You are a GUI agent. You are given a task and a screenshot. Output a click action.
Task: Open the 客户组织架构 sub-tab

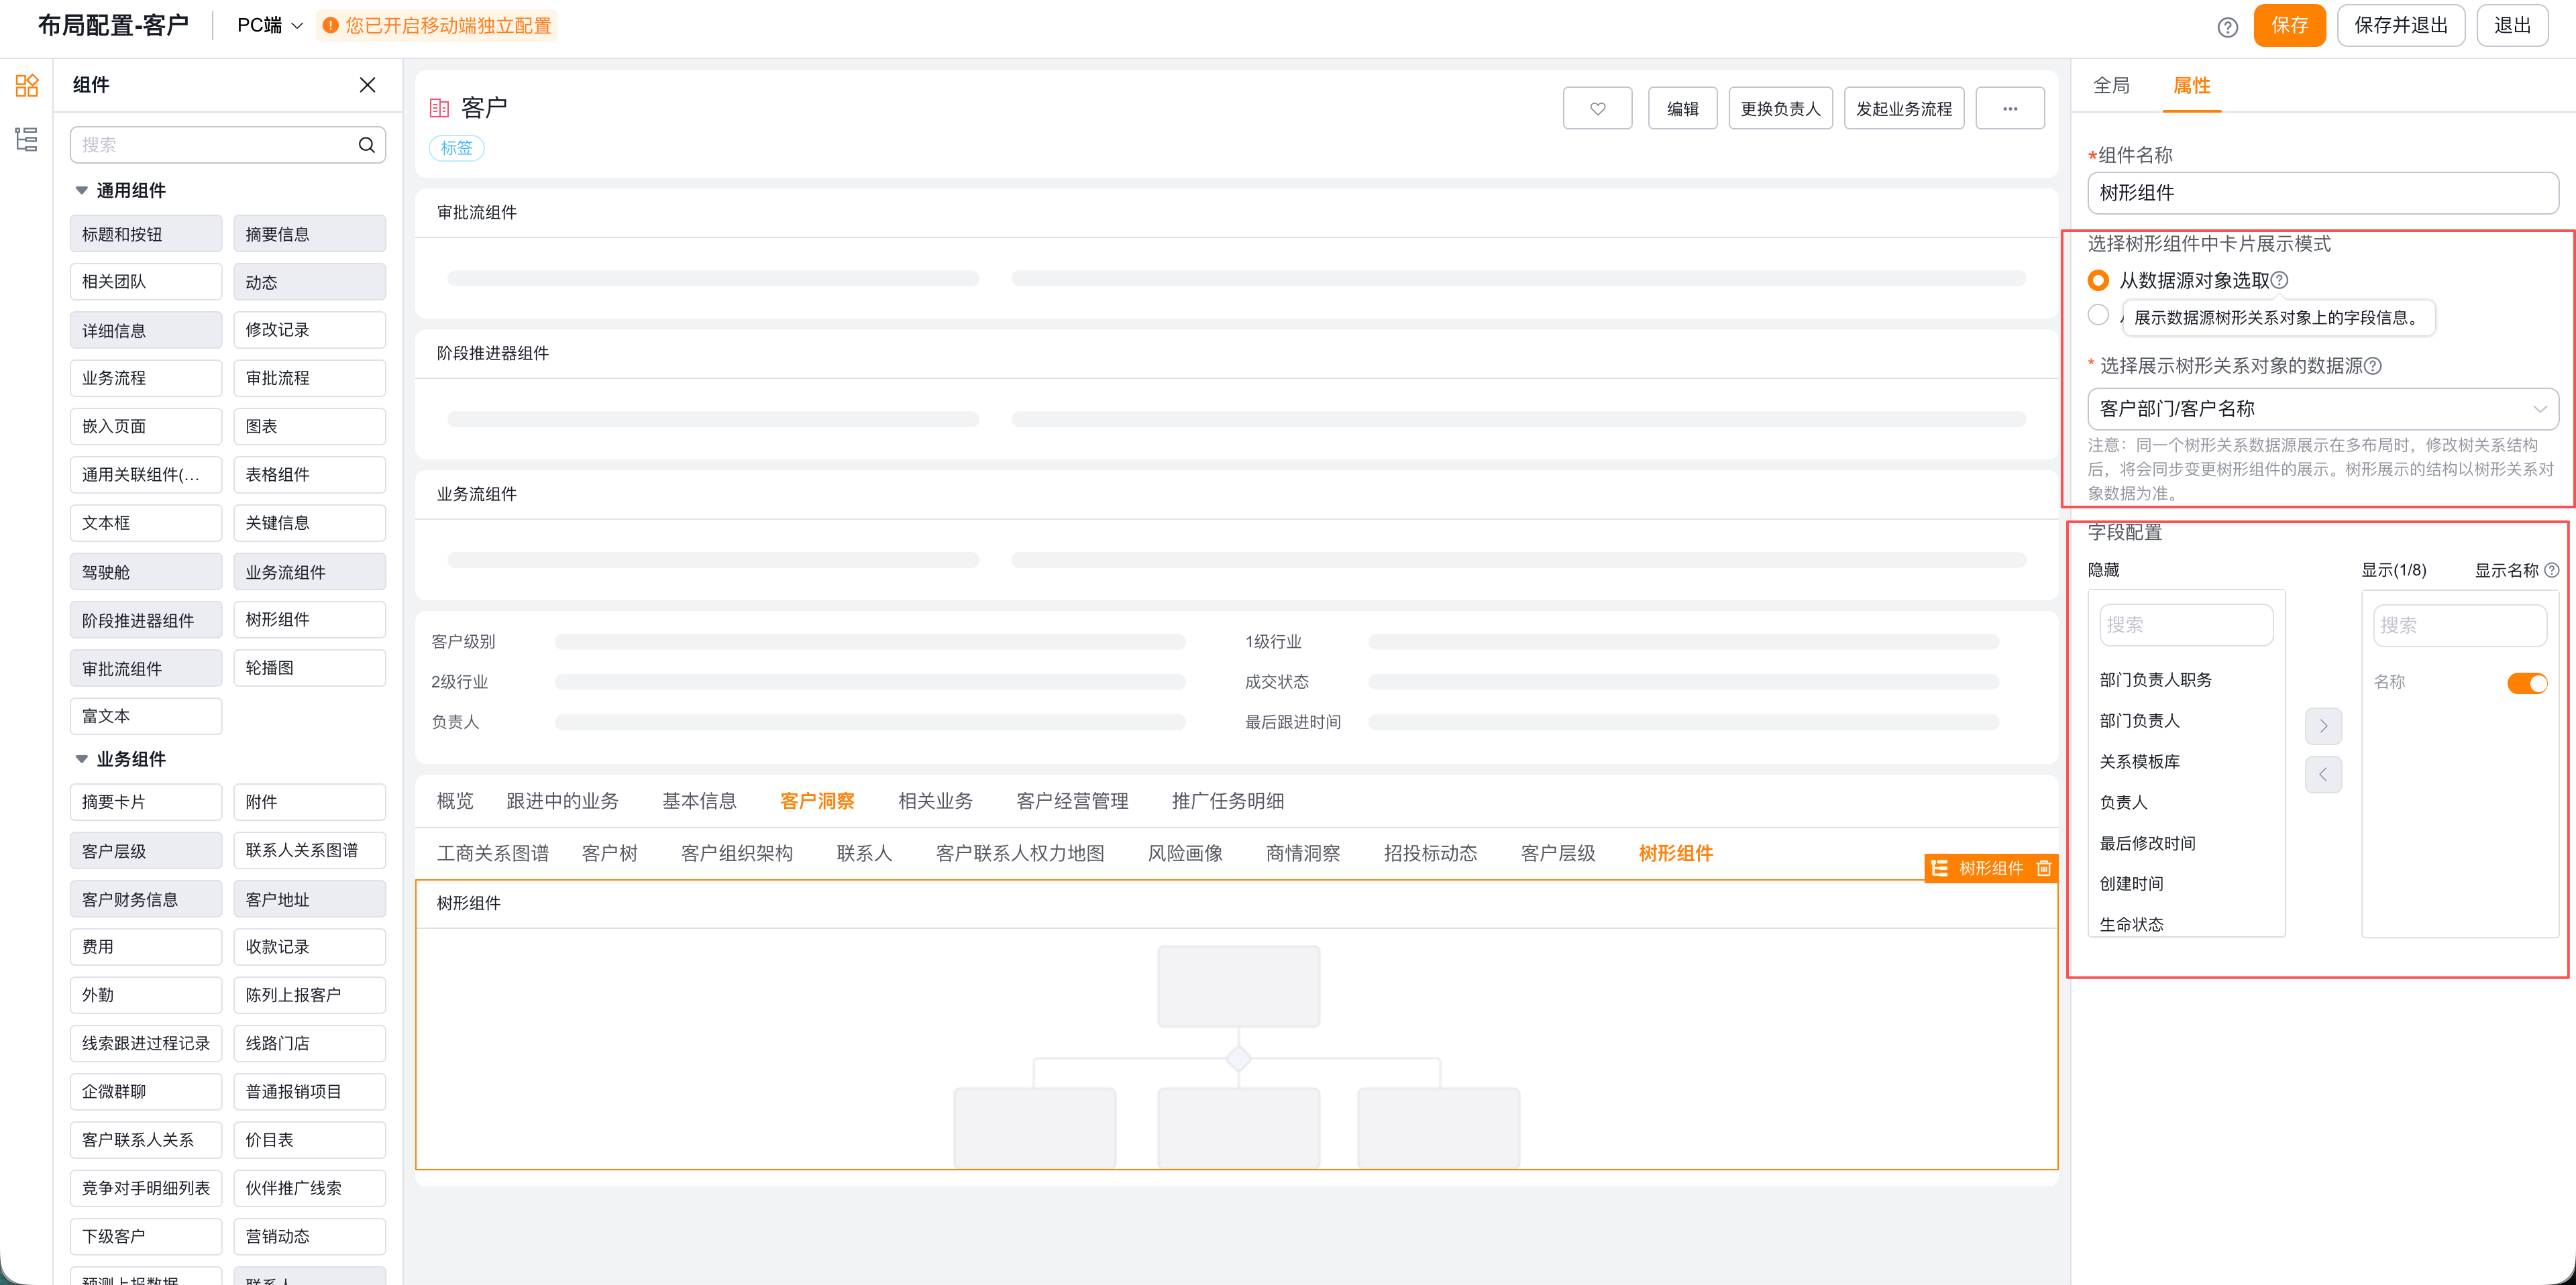(737, 853)
